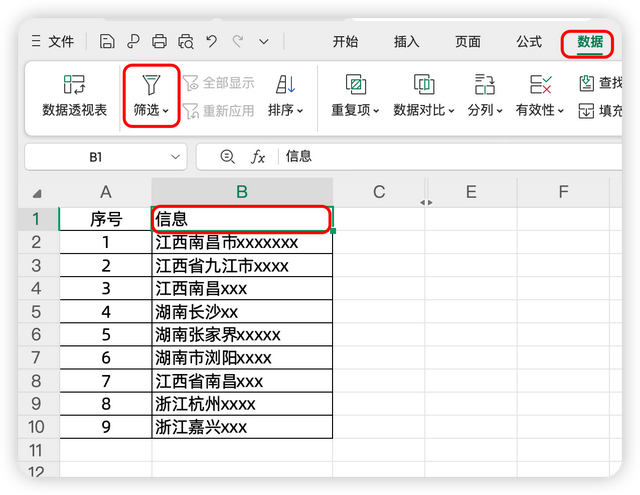Click the print icon

pos(159,41)
